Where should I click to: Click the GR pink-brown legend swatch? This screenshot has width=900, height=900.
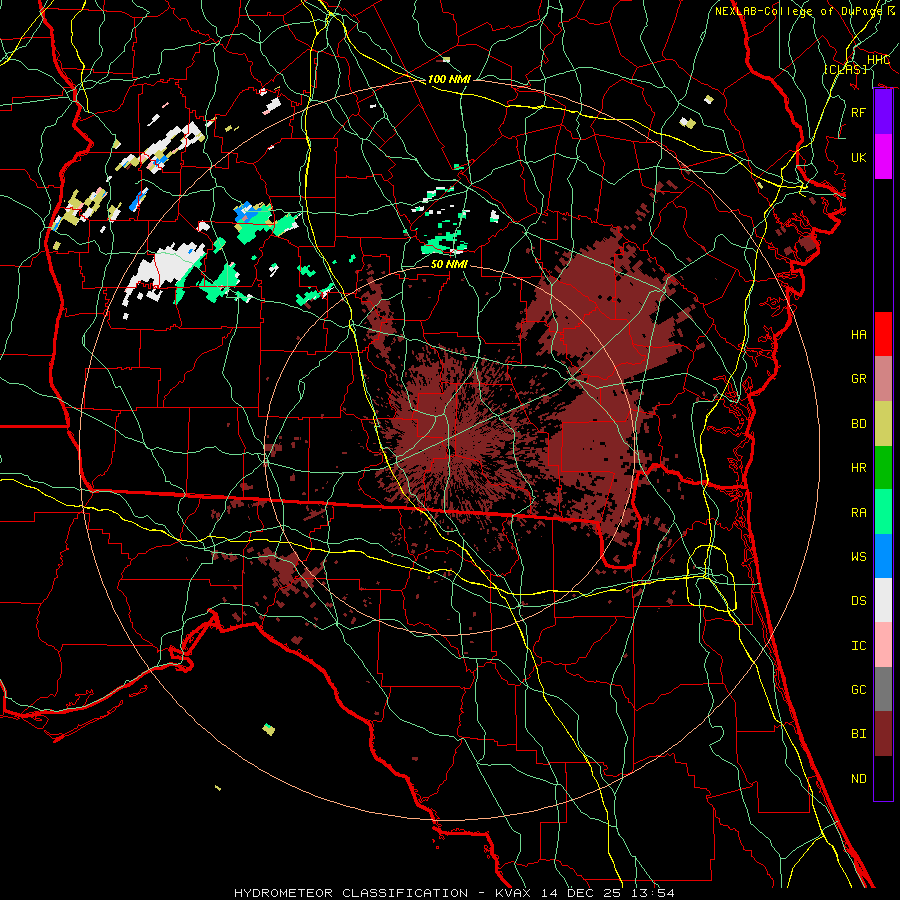point(883,378)
